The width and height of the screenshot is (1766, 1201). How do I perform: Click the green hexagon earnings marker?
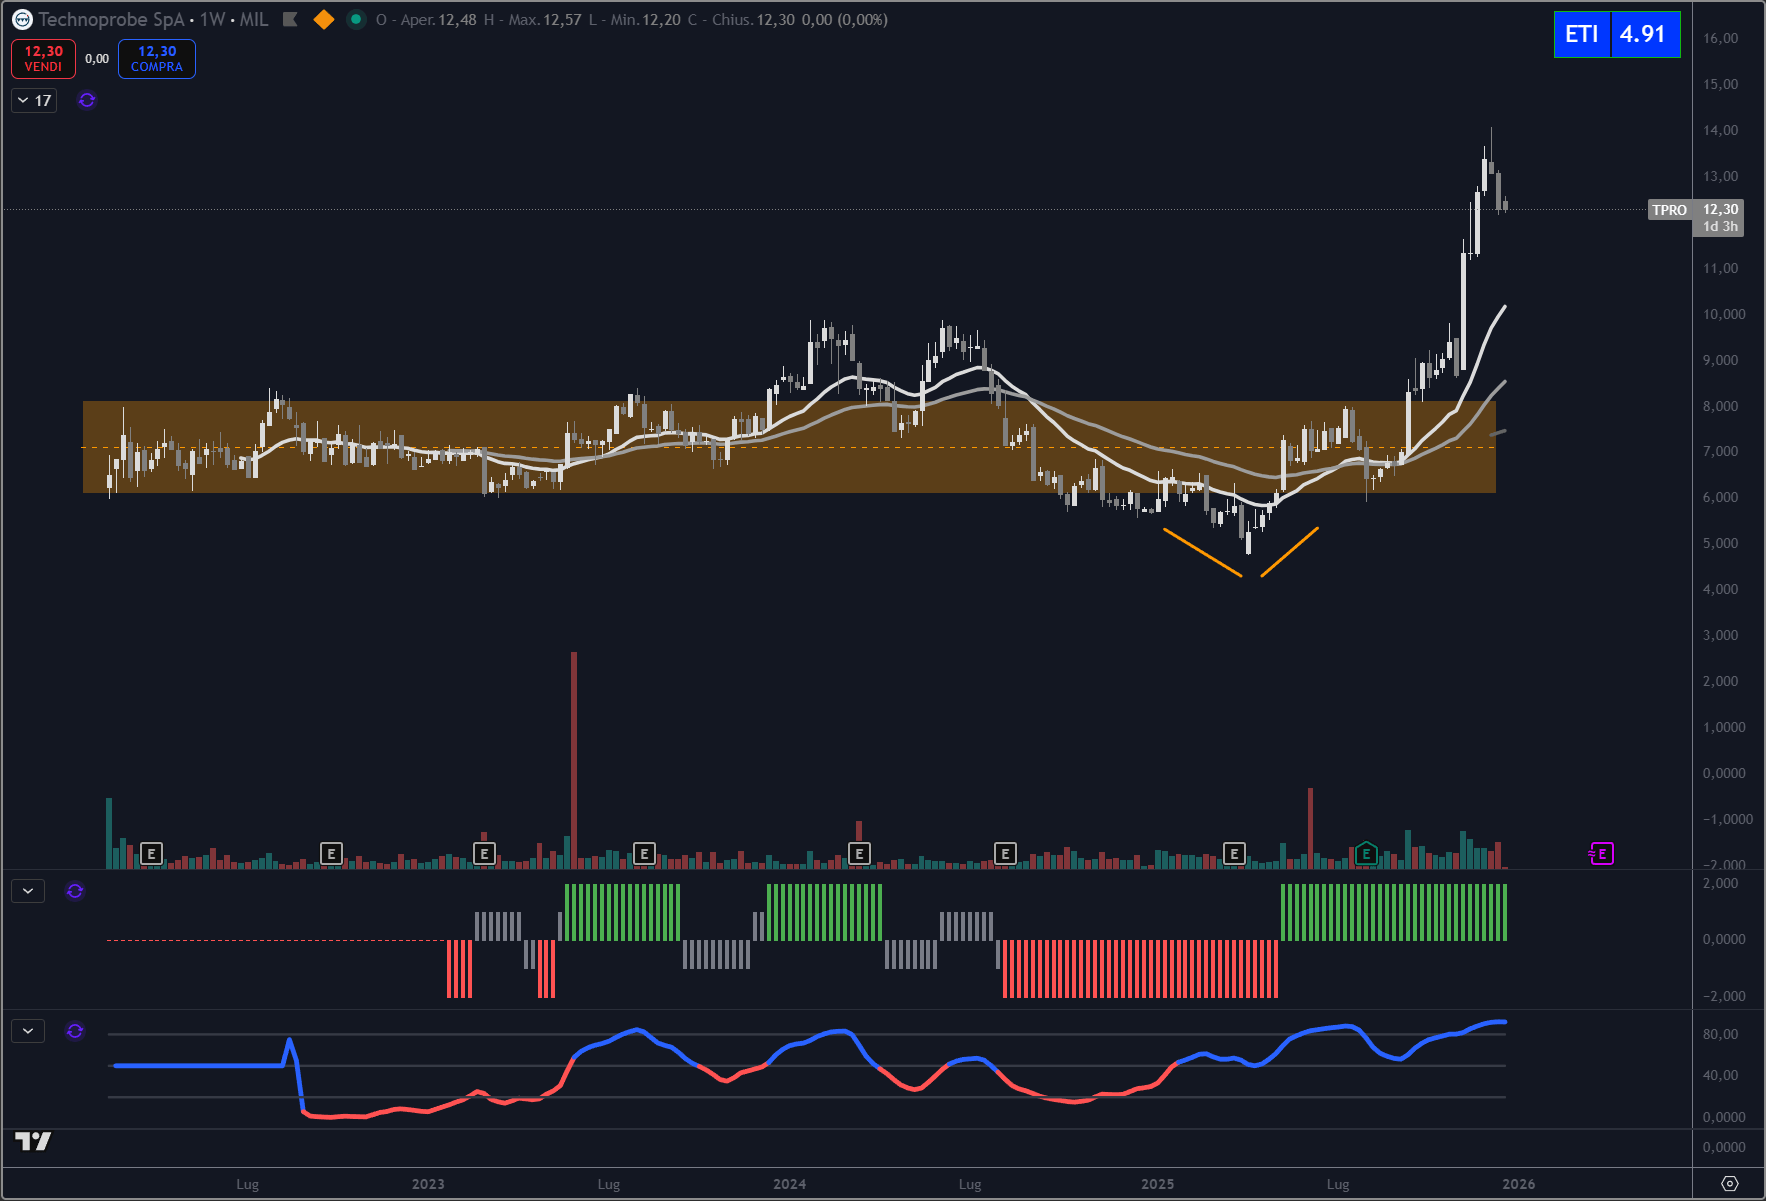coord(1366,854)
